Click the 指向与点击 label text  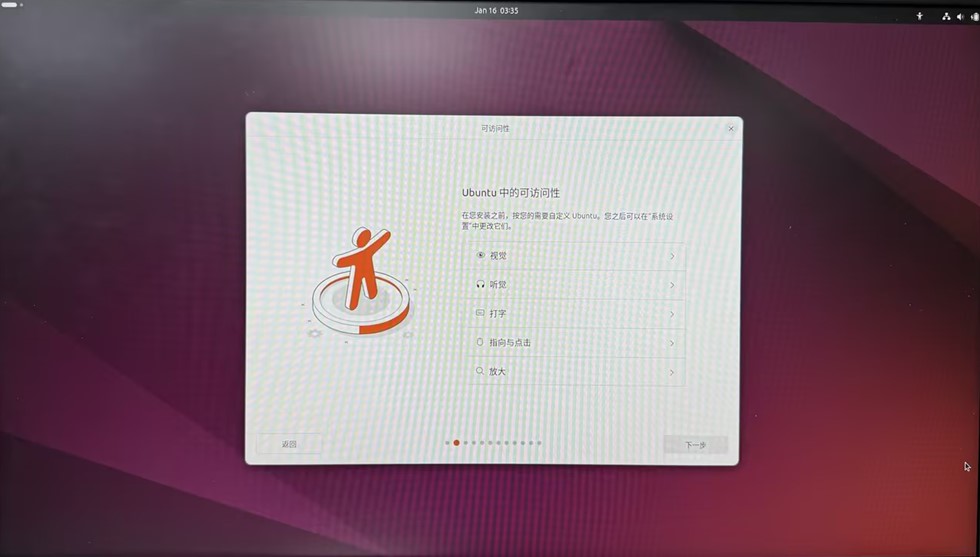tap(510, 343)
